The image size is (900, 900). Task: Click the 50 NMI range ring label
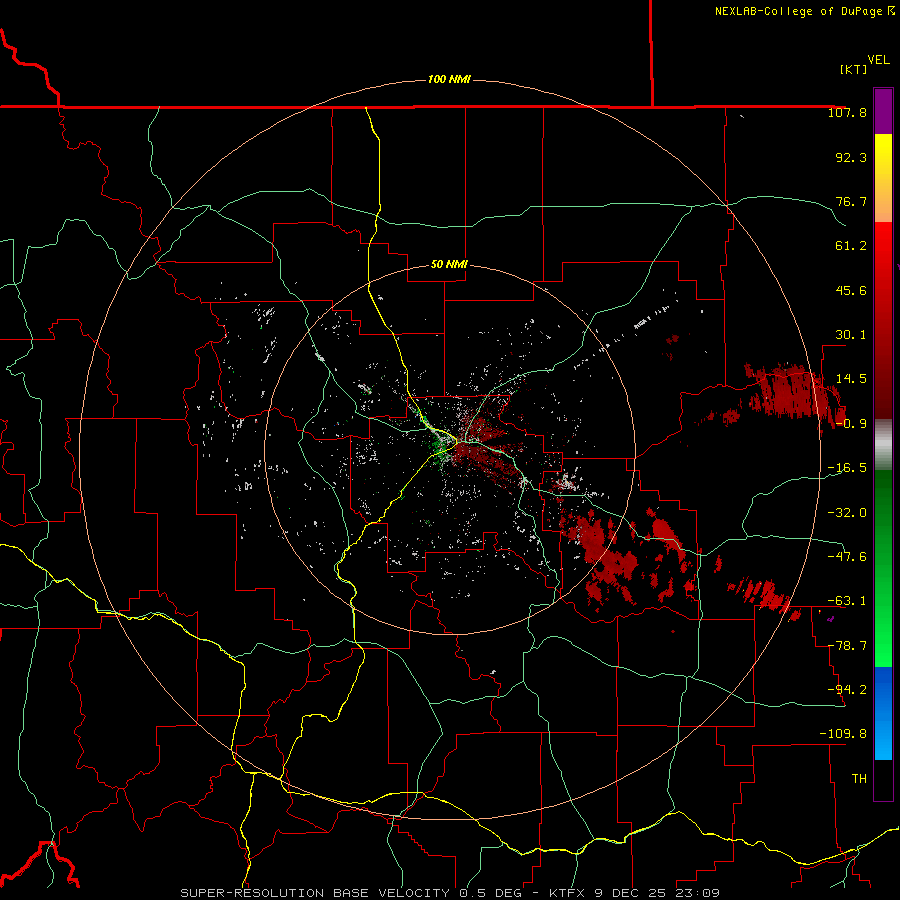click(x=449, y=265)
